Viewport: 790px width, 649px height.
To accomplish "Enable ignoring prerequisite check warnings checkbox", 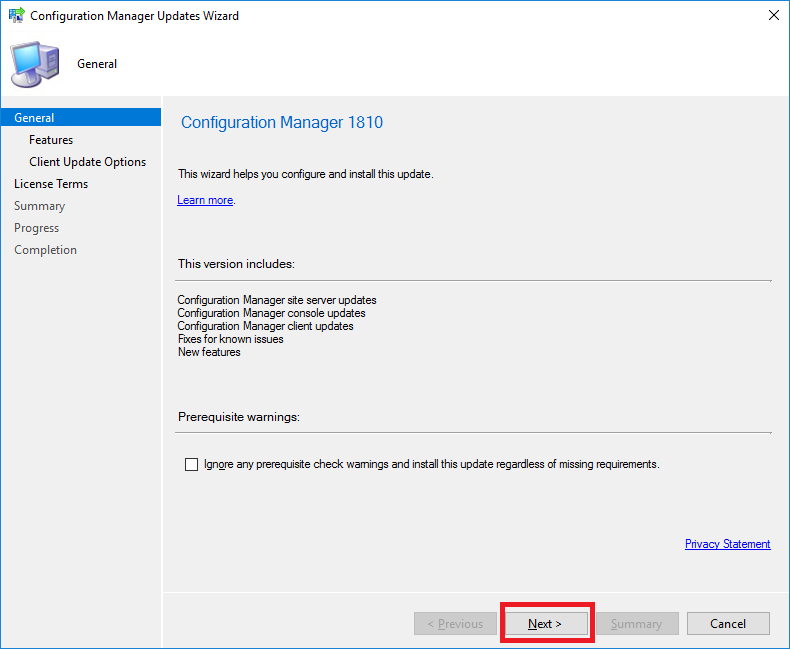I will [x=191, y=464].
